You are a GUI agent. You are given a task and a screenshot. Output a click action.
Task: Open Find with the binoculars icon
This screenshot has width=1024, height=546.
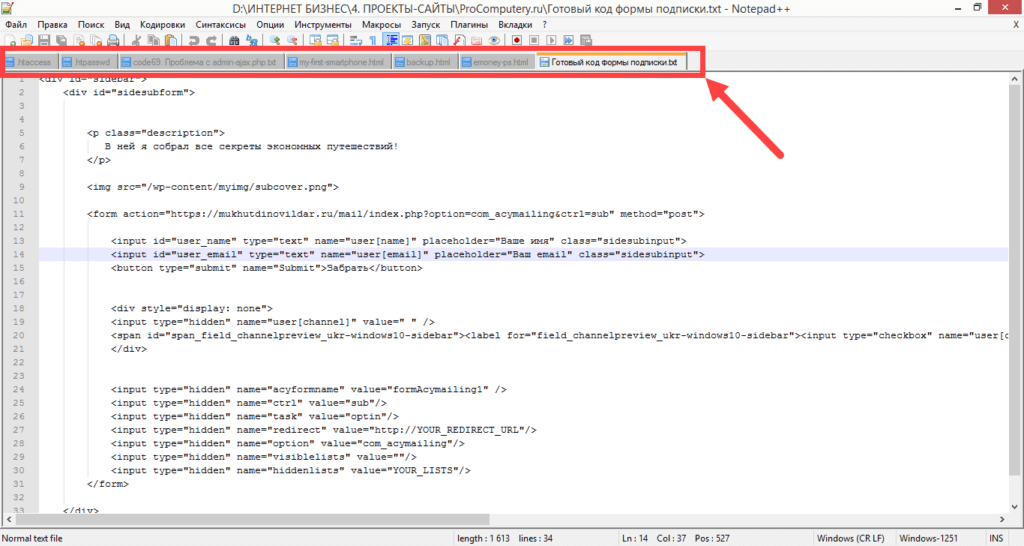coord(234,41)
